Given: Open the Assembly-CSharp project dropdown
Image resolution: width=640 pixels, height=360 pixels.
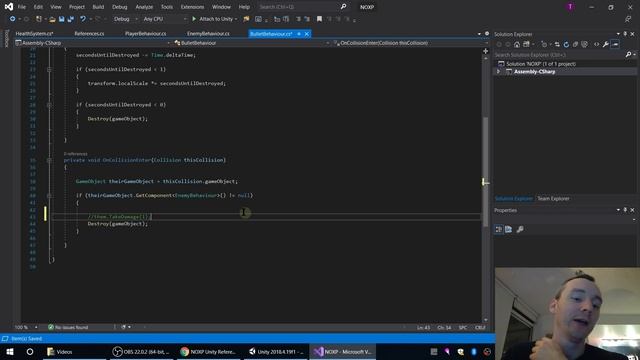Looking at the screenshot, I should pos(93,43).
